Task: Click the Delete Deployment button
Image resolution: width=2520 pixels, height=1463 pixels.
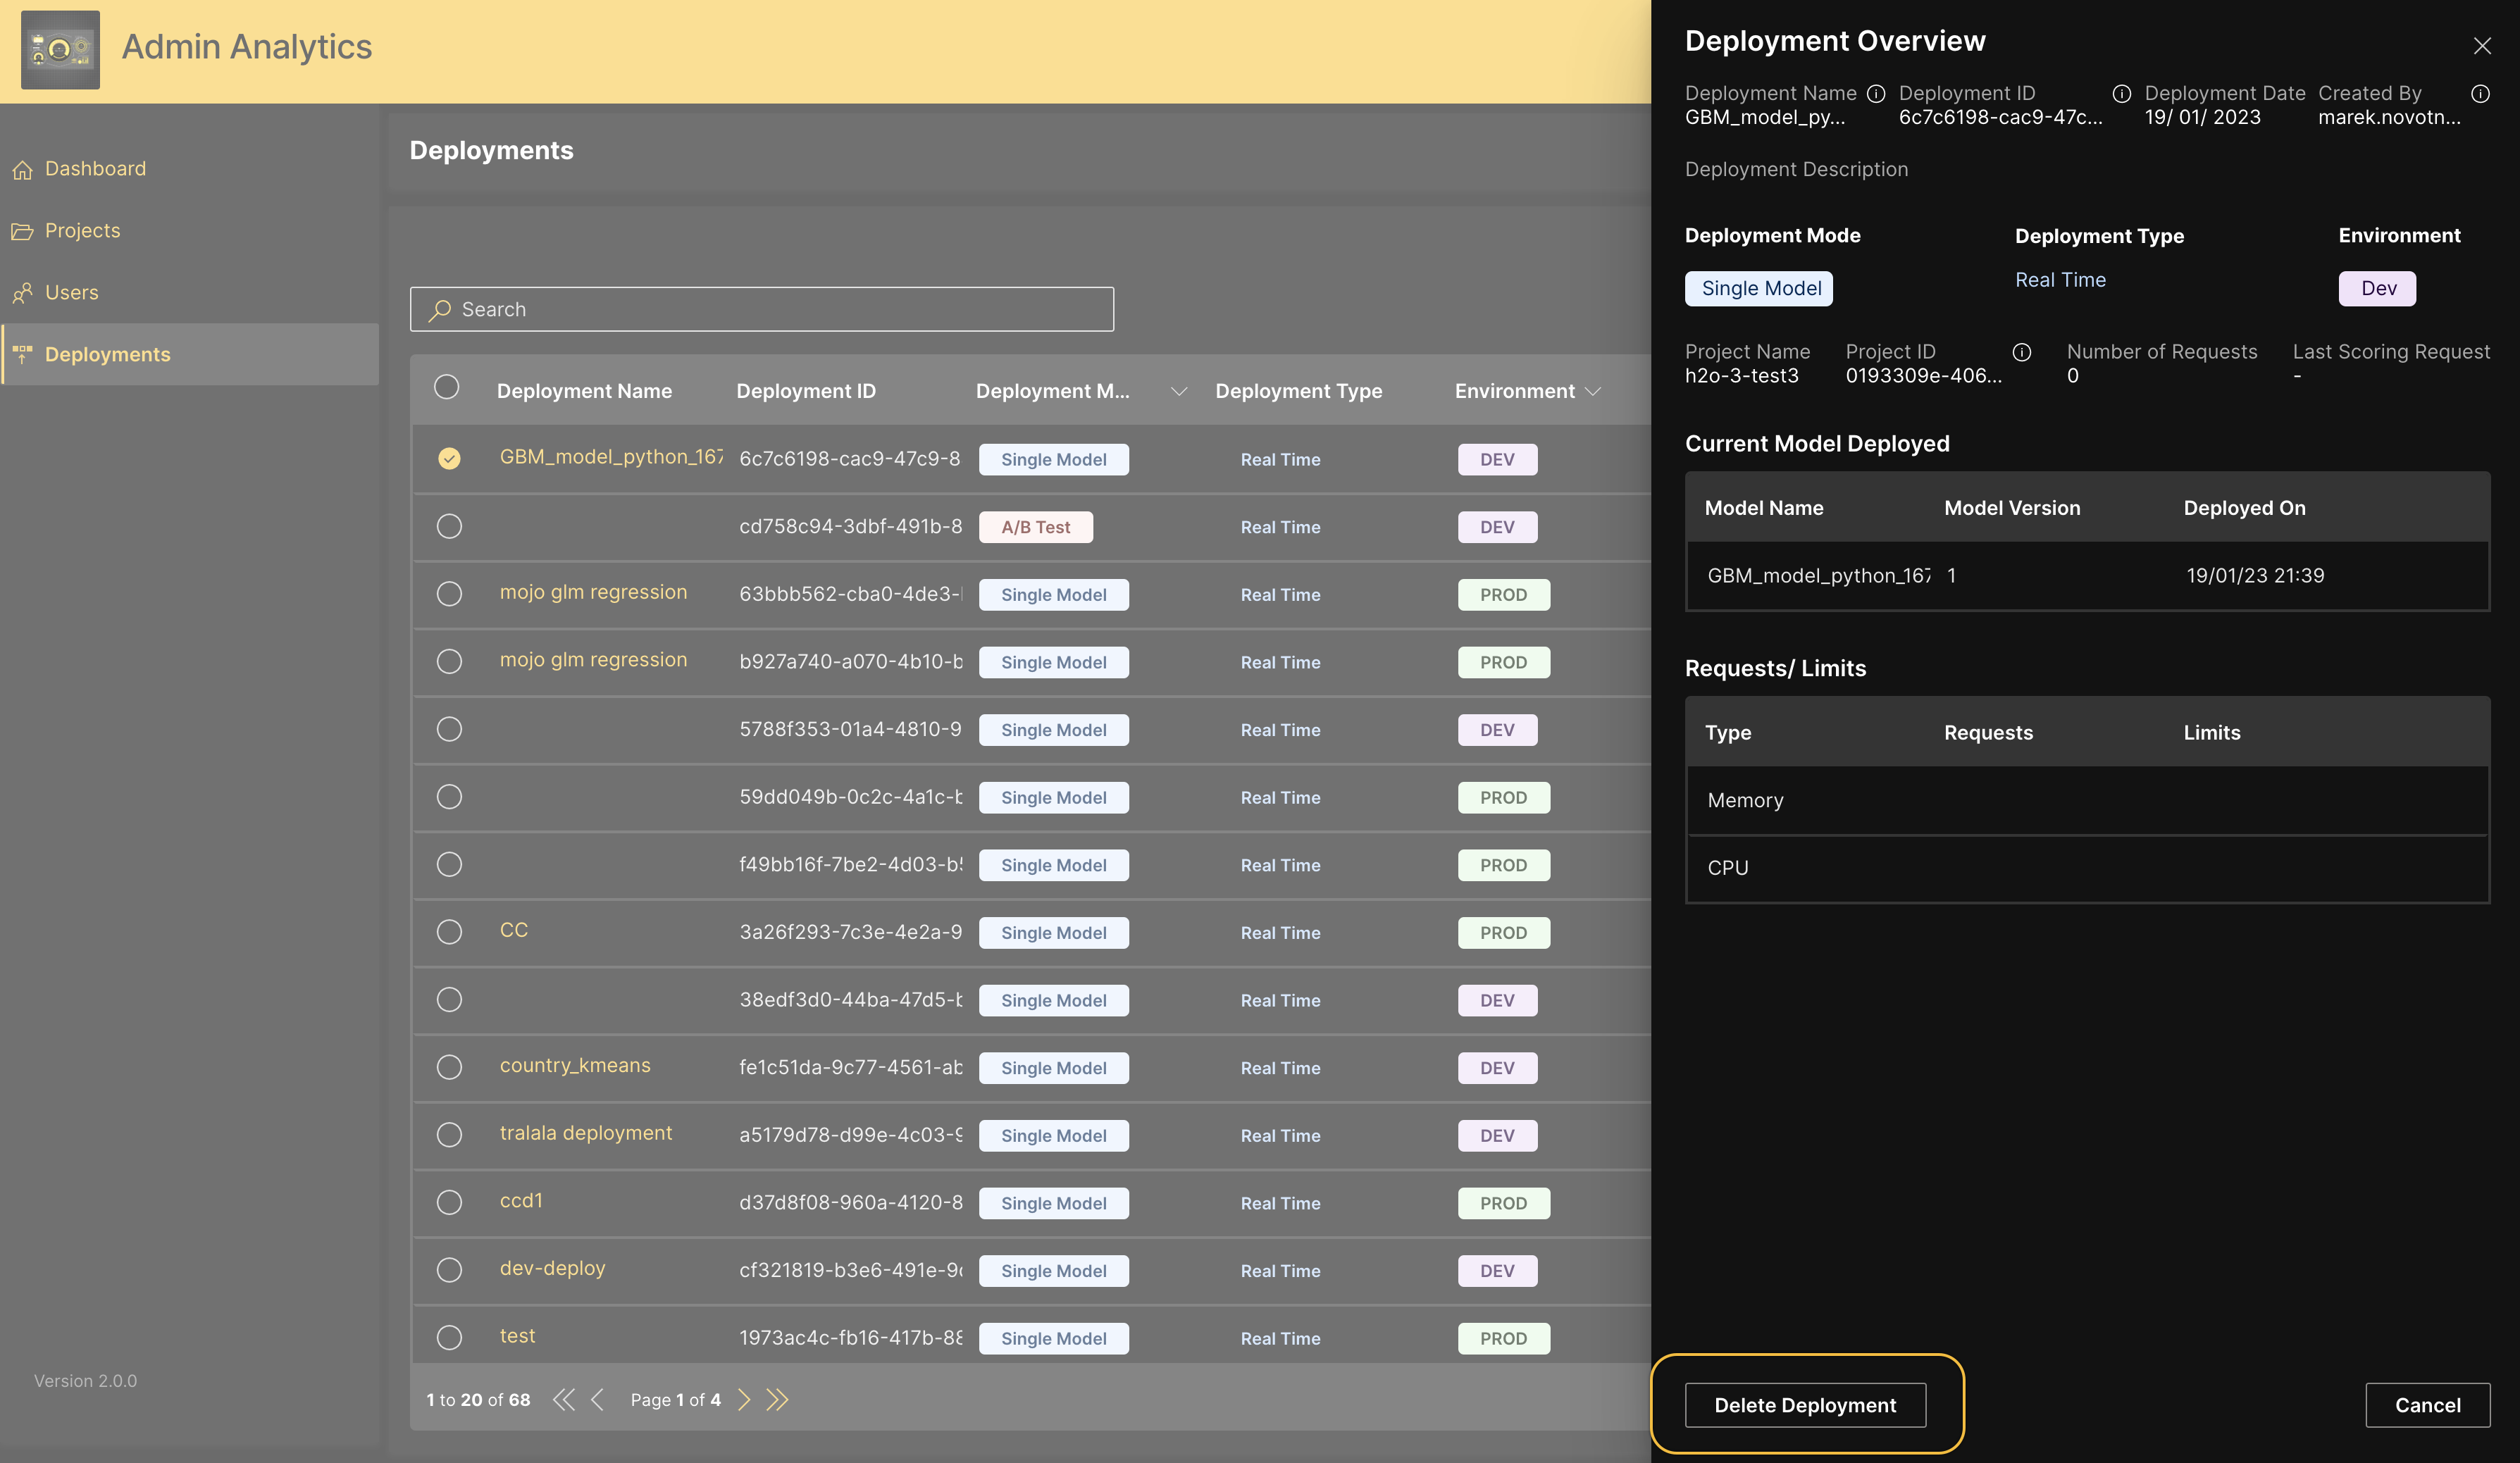Action: [1805, 1405]
